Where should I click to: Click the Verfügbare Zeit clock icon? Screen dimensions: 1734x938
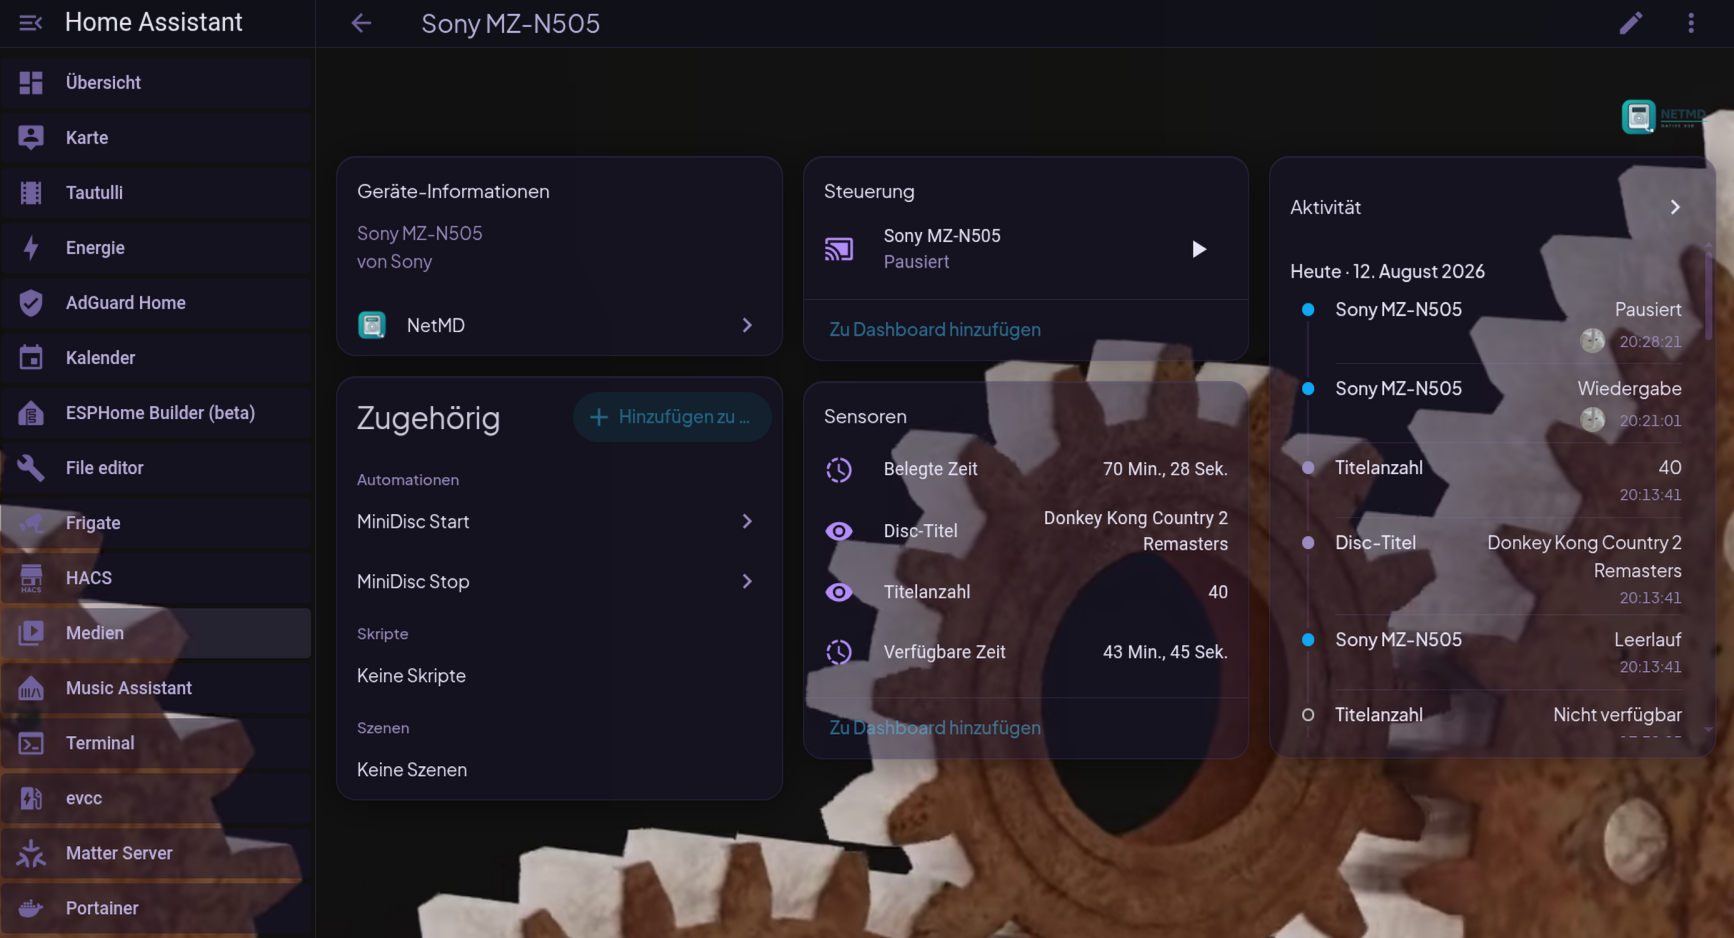pos(839,652)
